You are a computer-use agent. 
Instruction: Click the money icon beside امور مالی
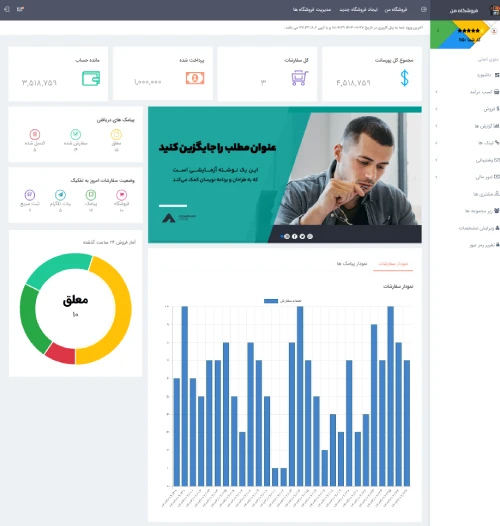coord(497,176)
